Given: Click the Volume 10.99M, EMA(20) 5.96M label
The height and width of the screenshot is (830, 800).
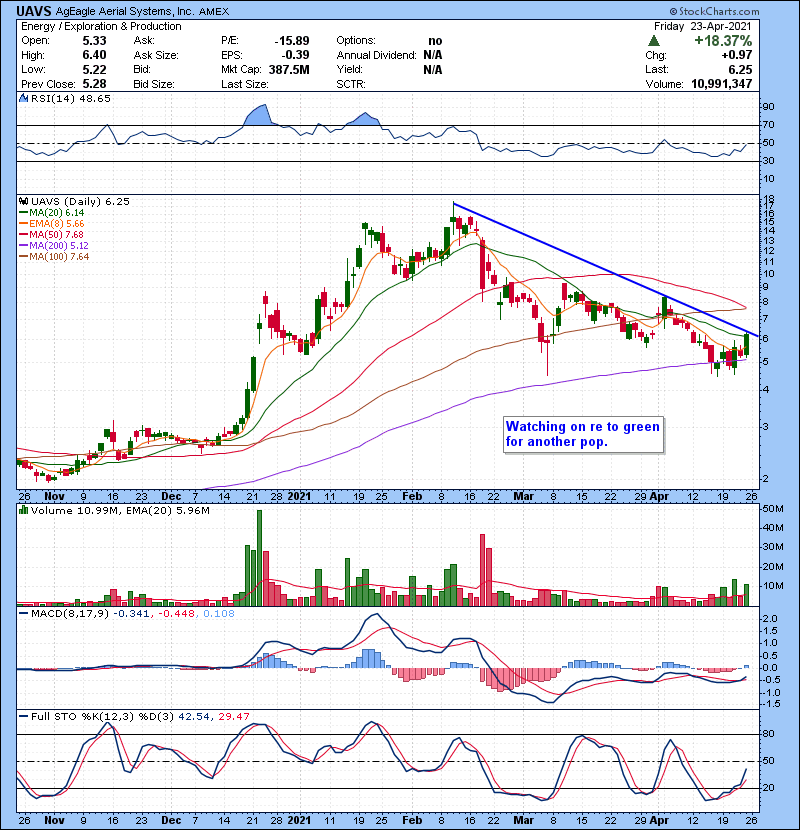Looking at the screenshot, I should tap(120, 510).
